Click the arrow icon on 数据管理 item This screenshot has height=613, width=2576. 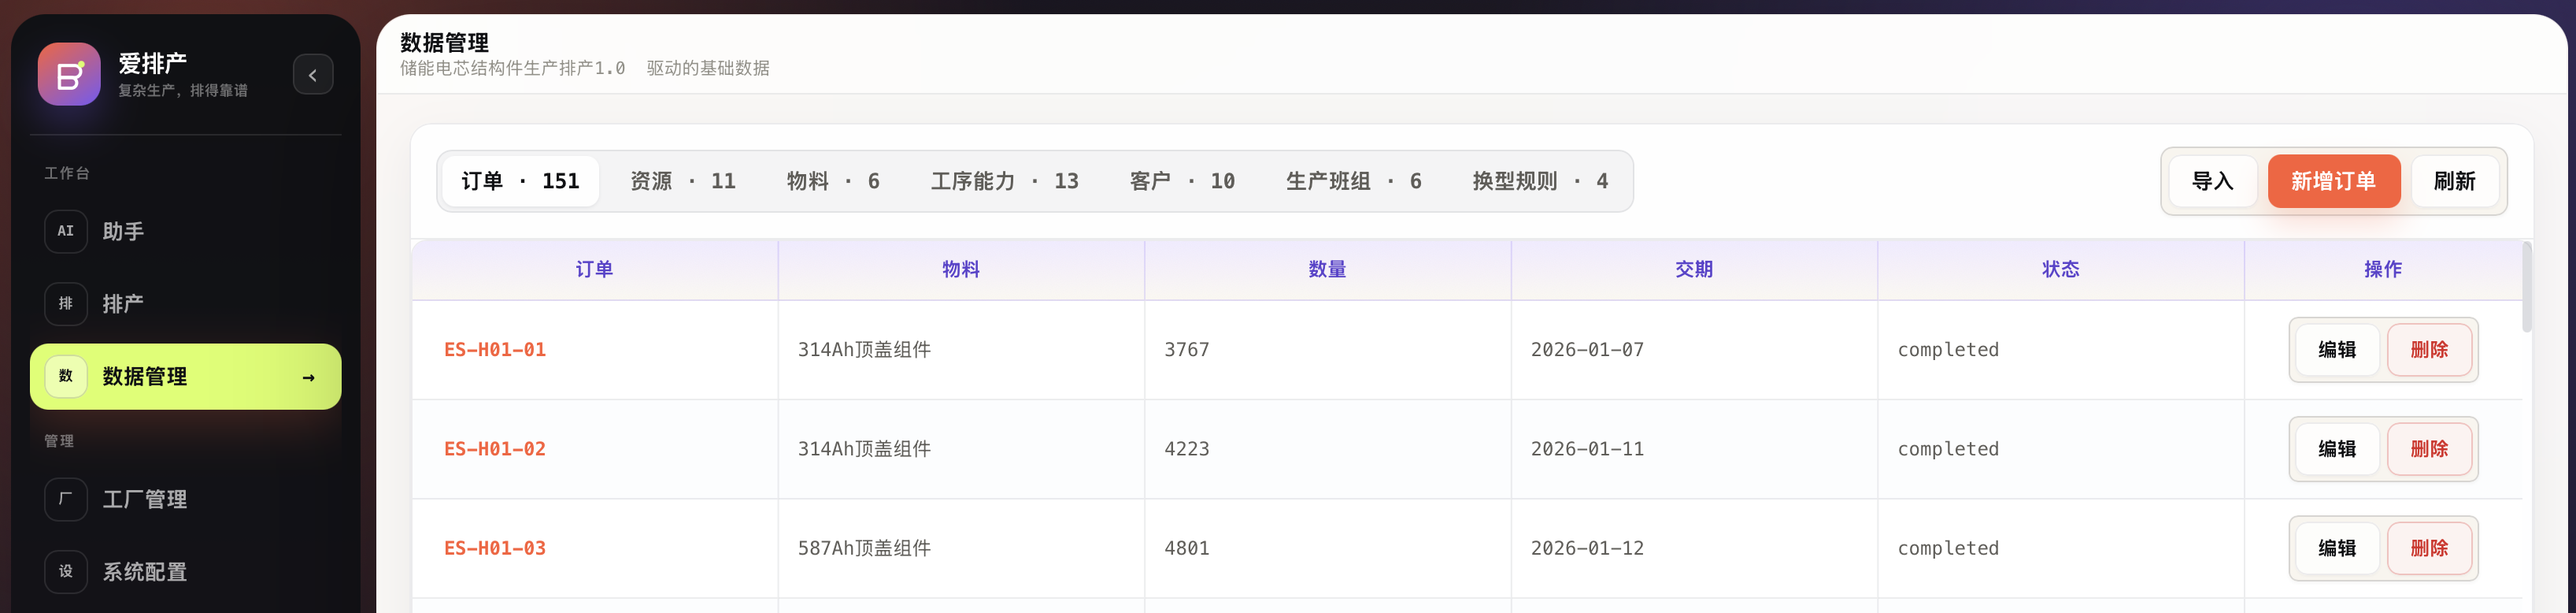pos(308,378)
